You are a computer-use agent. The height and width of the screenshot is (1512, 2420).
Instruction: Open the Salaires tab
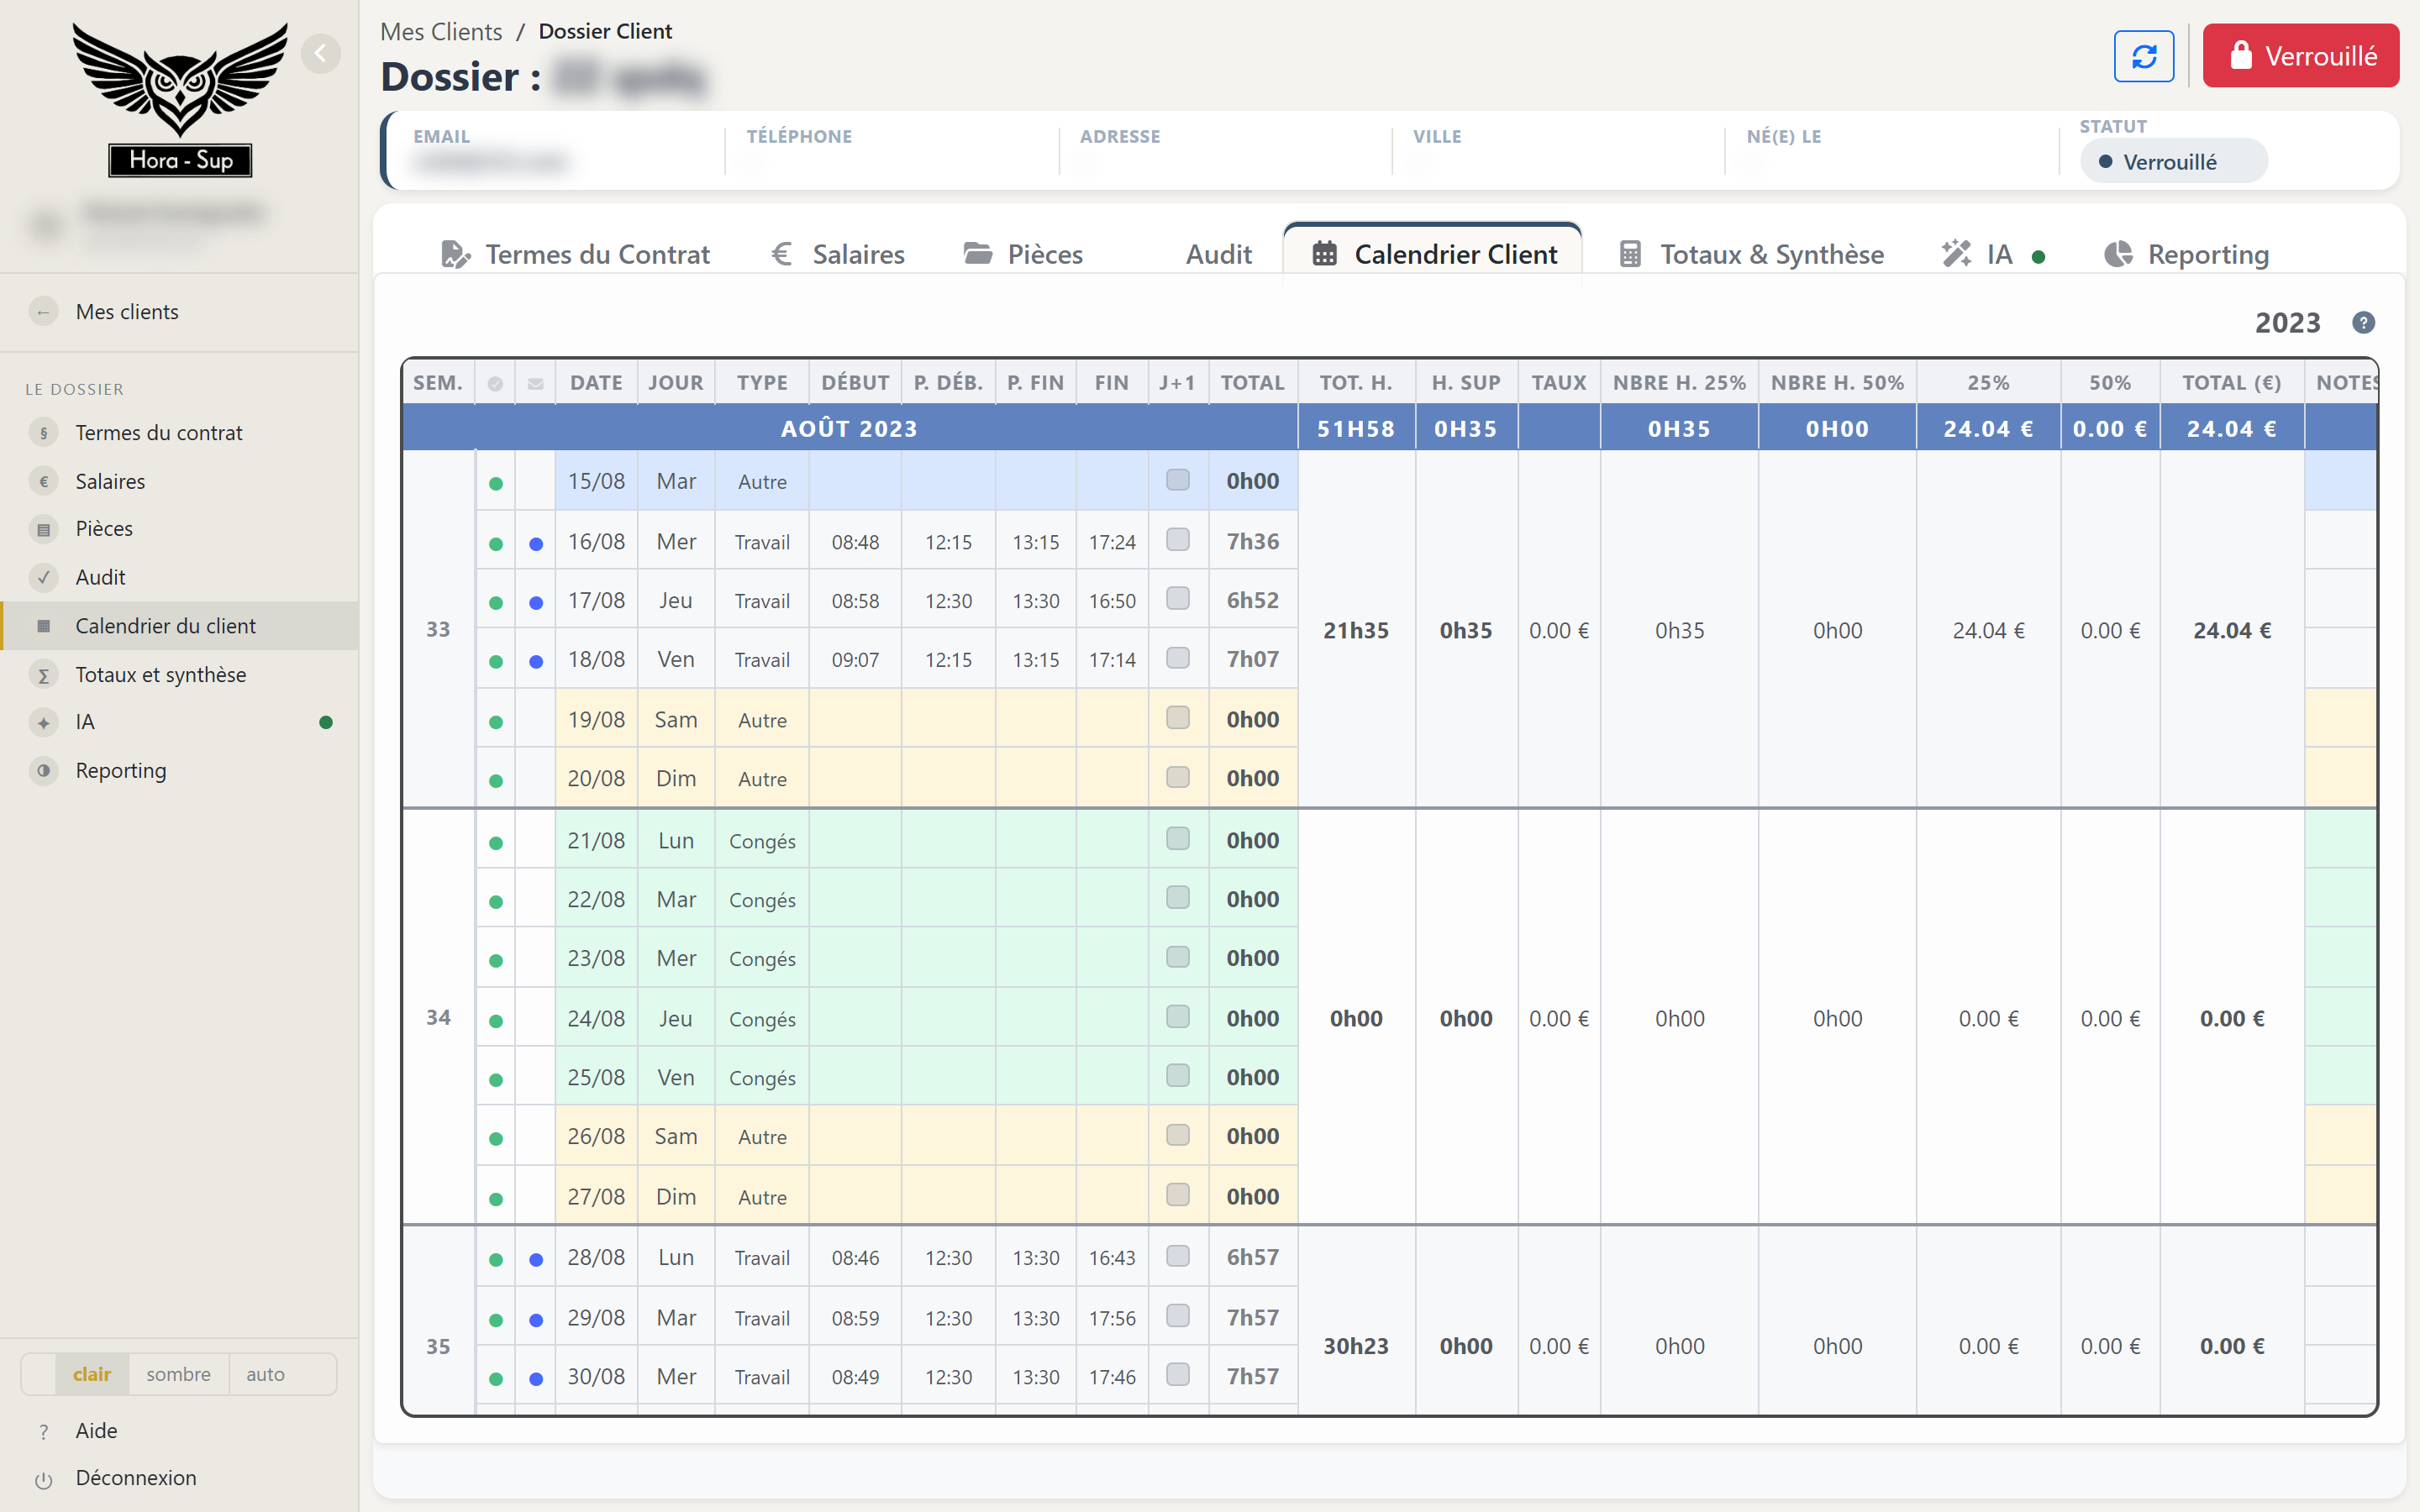pos(838,254)
